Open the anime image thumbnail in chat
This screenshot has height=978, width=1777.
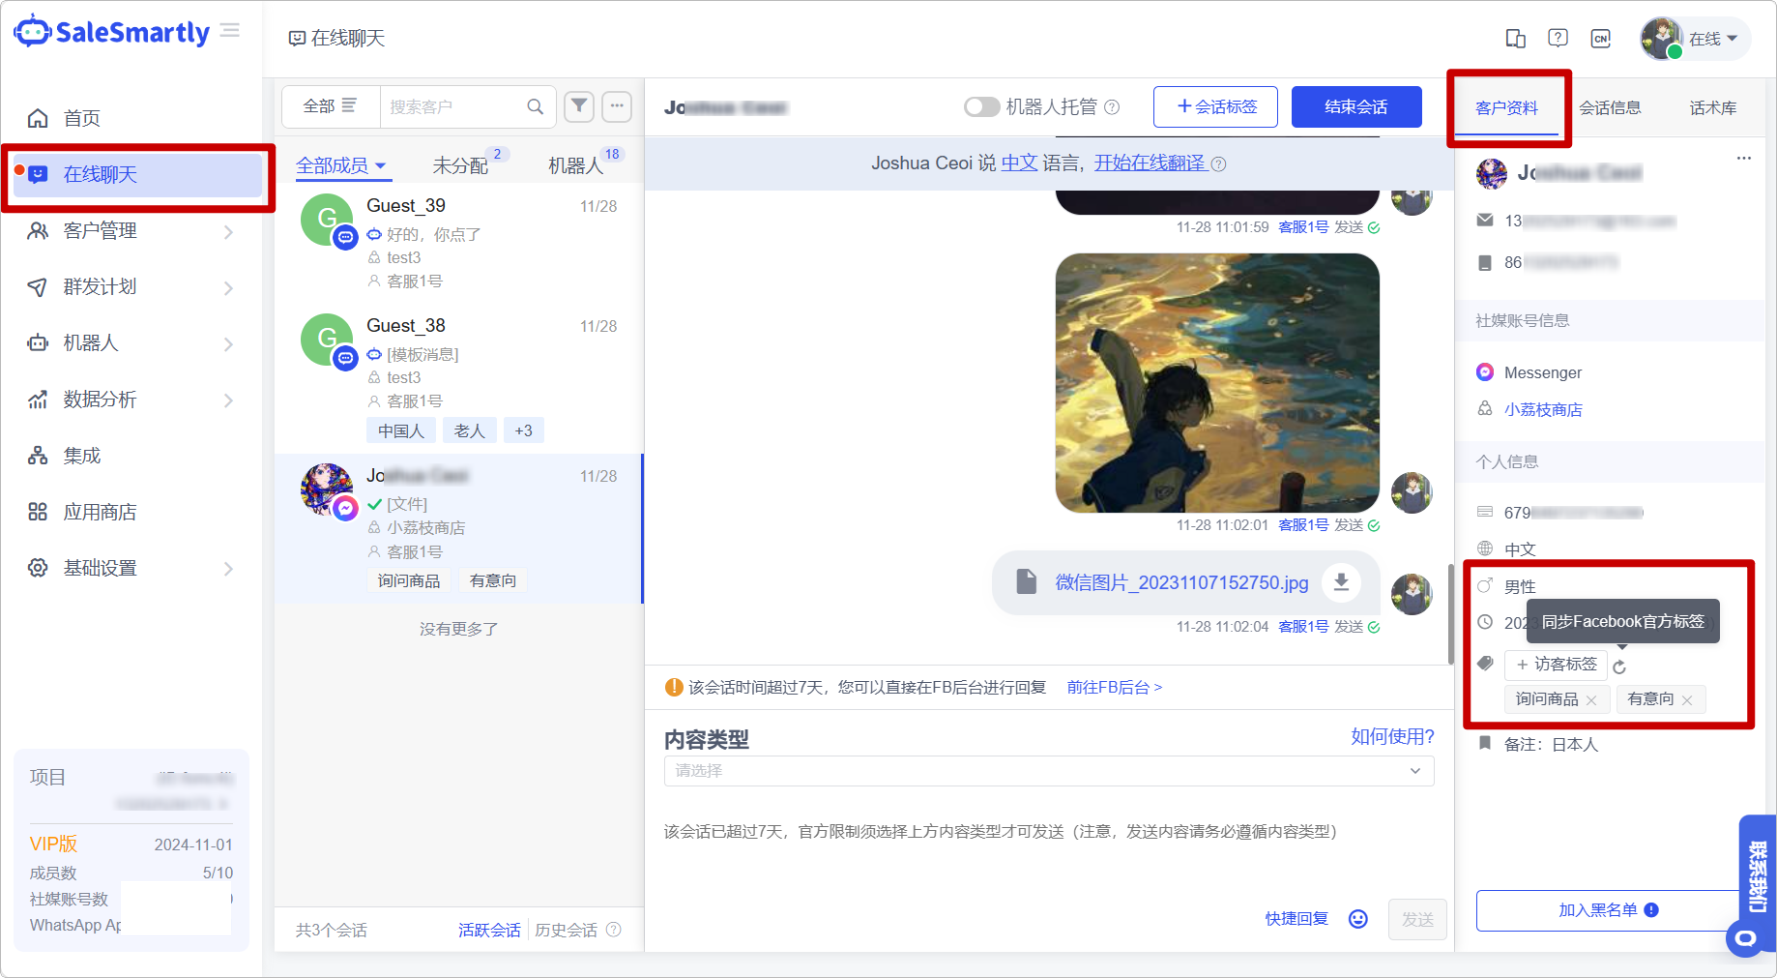(x=1217, y=382)
